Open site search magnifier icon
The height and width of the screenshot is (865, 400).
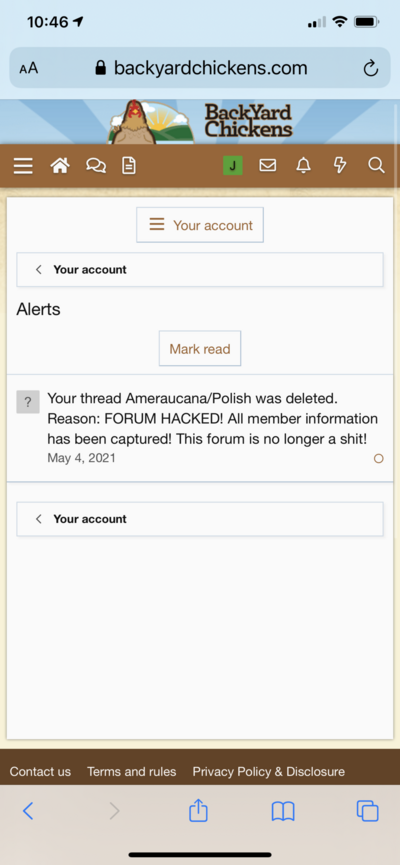pos(376,165)
